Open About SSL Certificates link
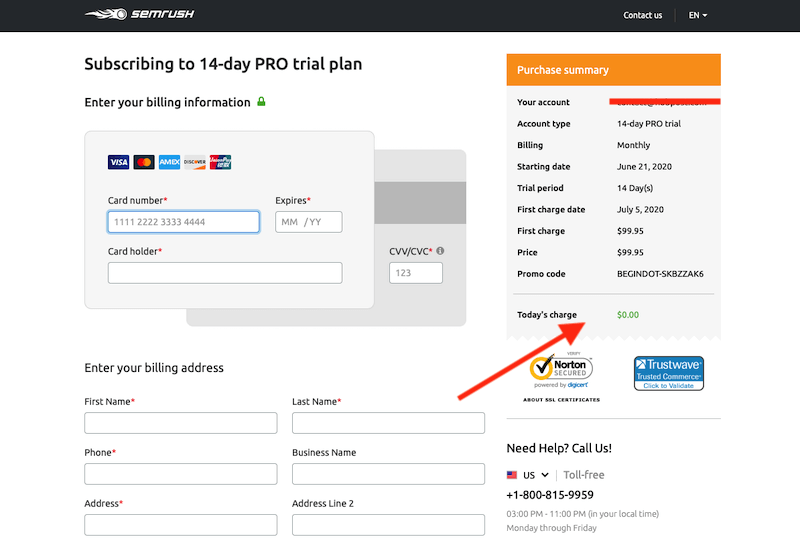Viewport: 800px width, 543px height. coord(561,400)
